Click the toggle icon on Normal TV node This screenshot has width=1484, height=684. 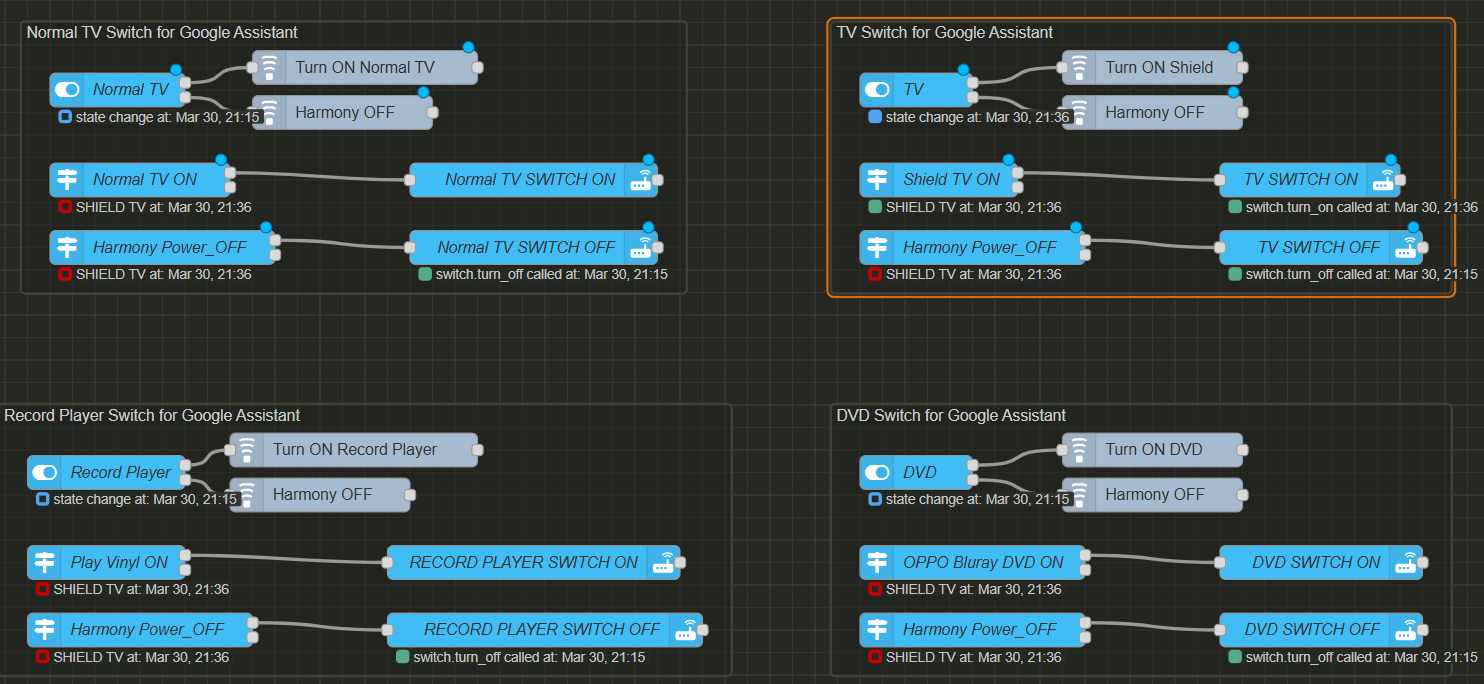tap(67, 90)
